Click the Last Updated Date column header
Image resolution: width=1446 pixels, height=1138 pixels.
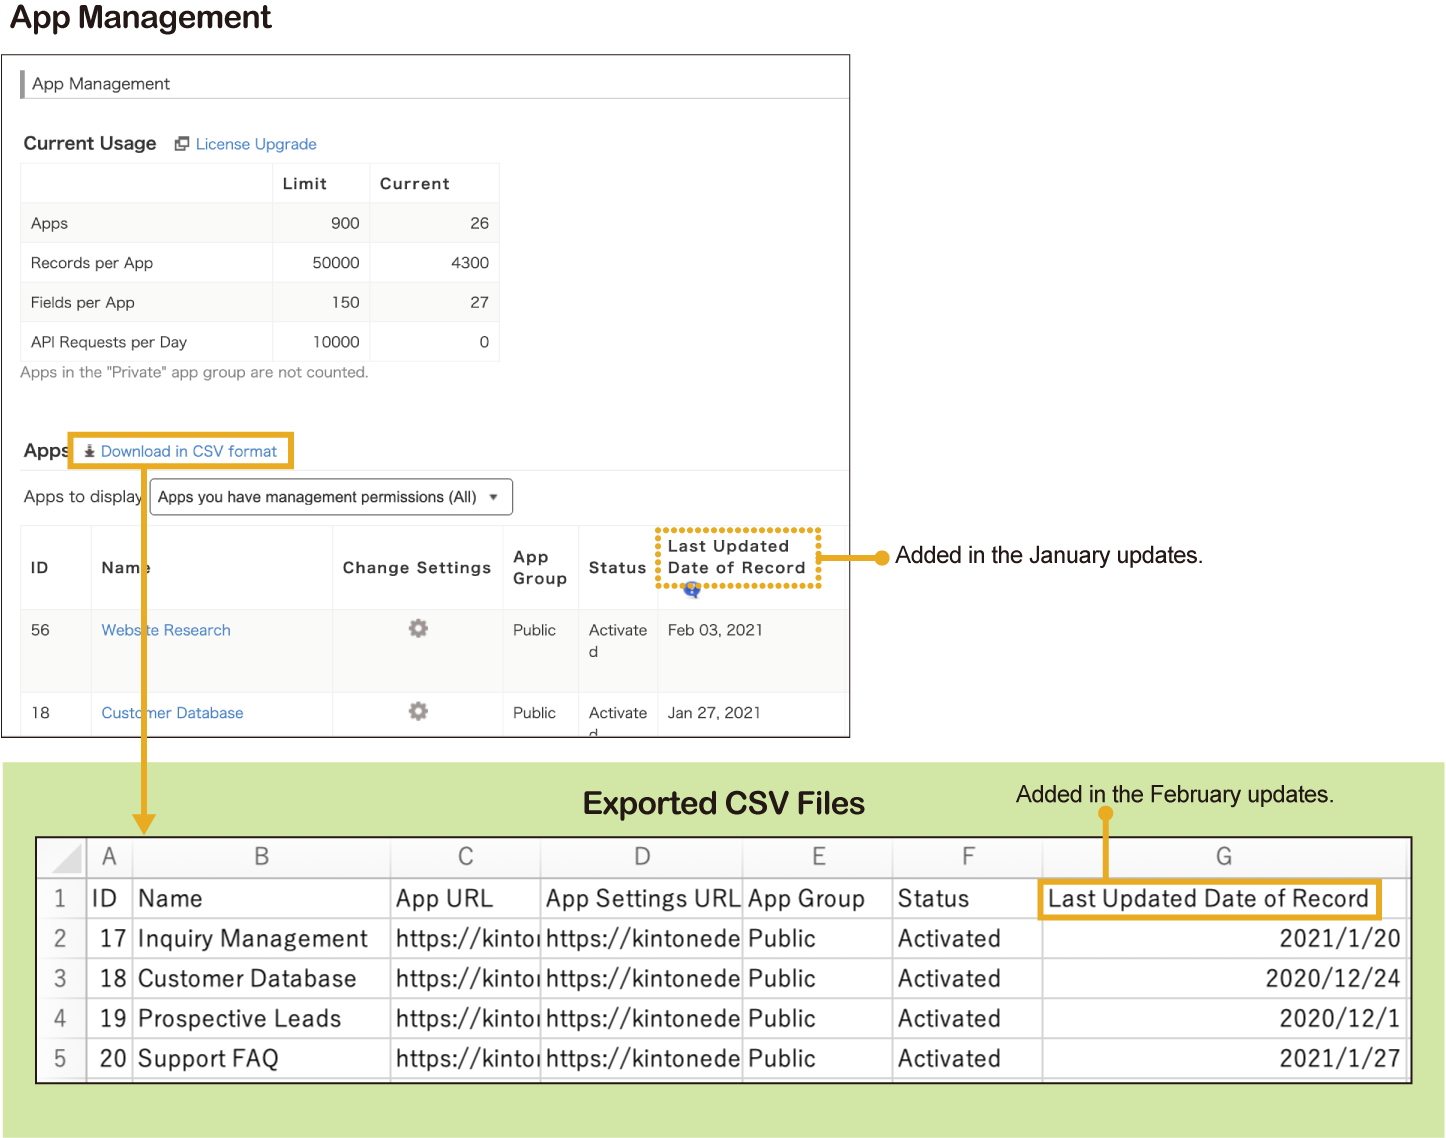pos(736,557)
